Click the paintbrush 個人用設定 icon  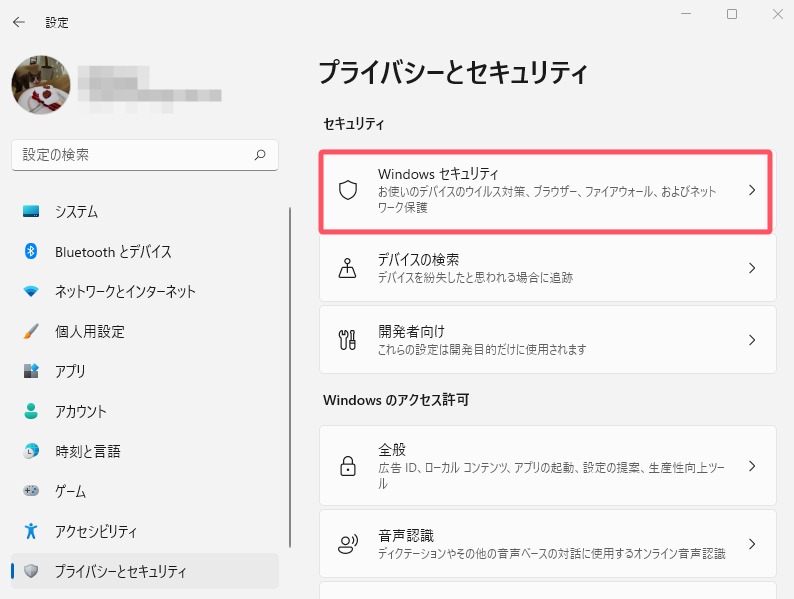pos(31,331)
